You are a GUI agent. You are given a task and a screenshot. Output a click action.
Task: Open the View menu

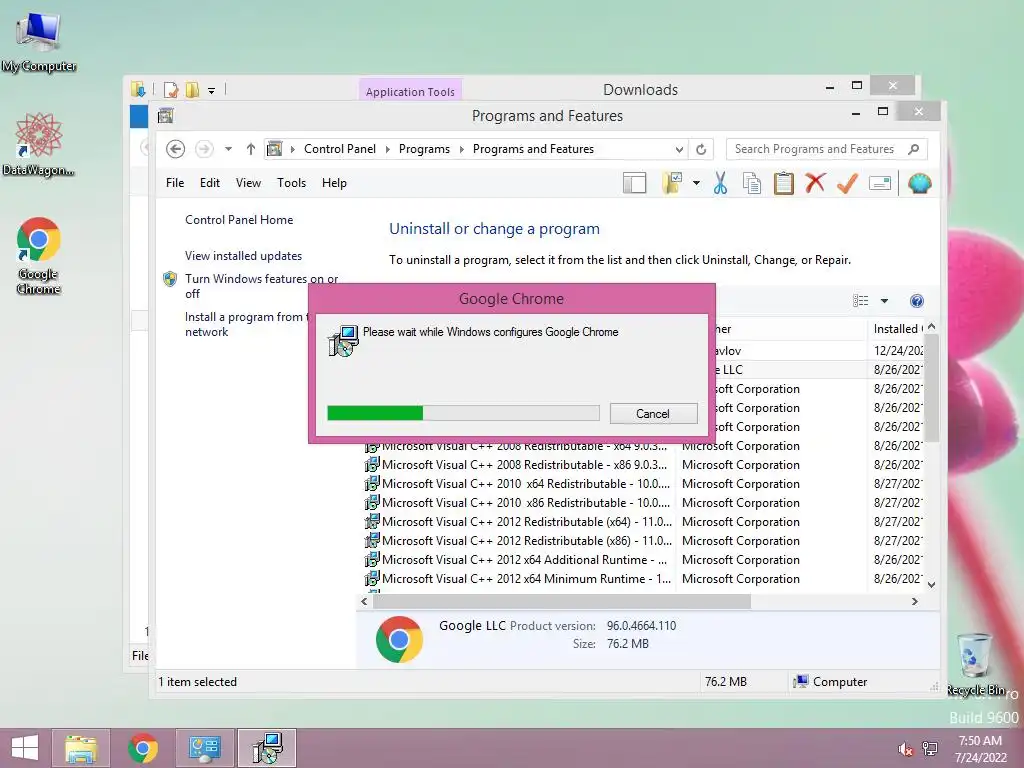pos(248,183)
